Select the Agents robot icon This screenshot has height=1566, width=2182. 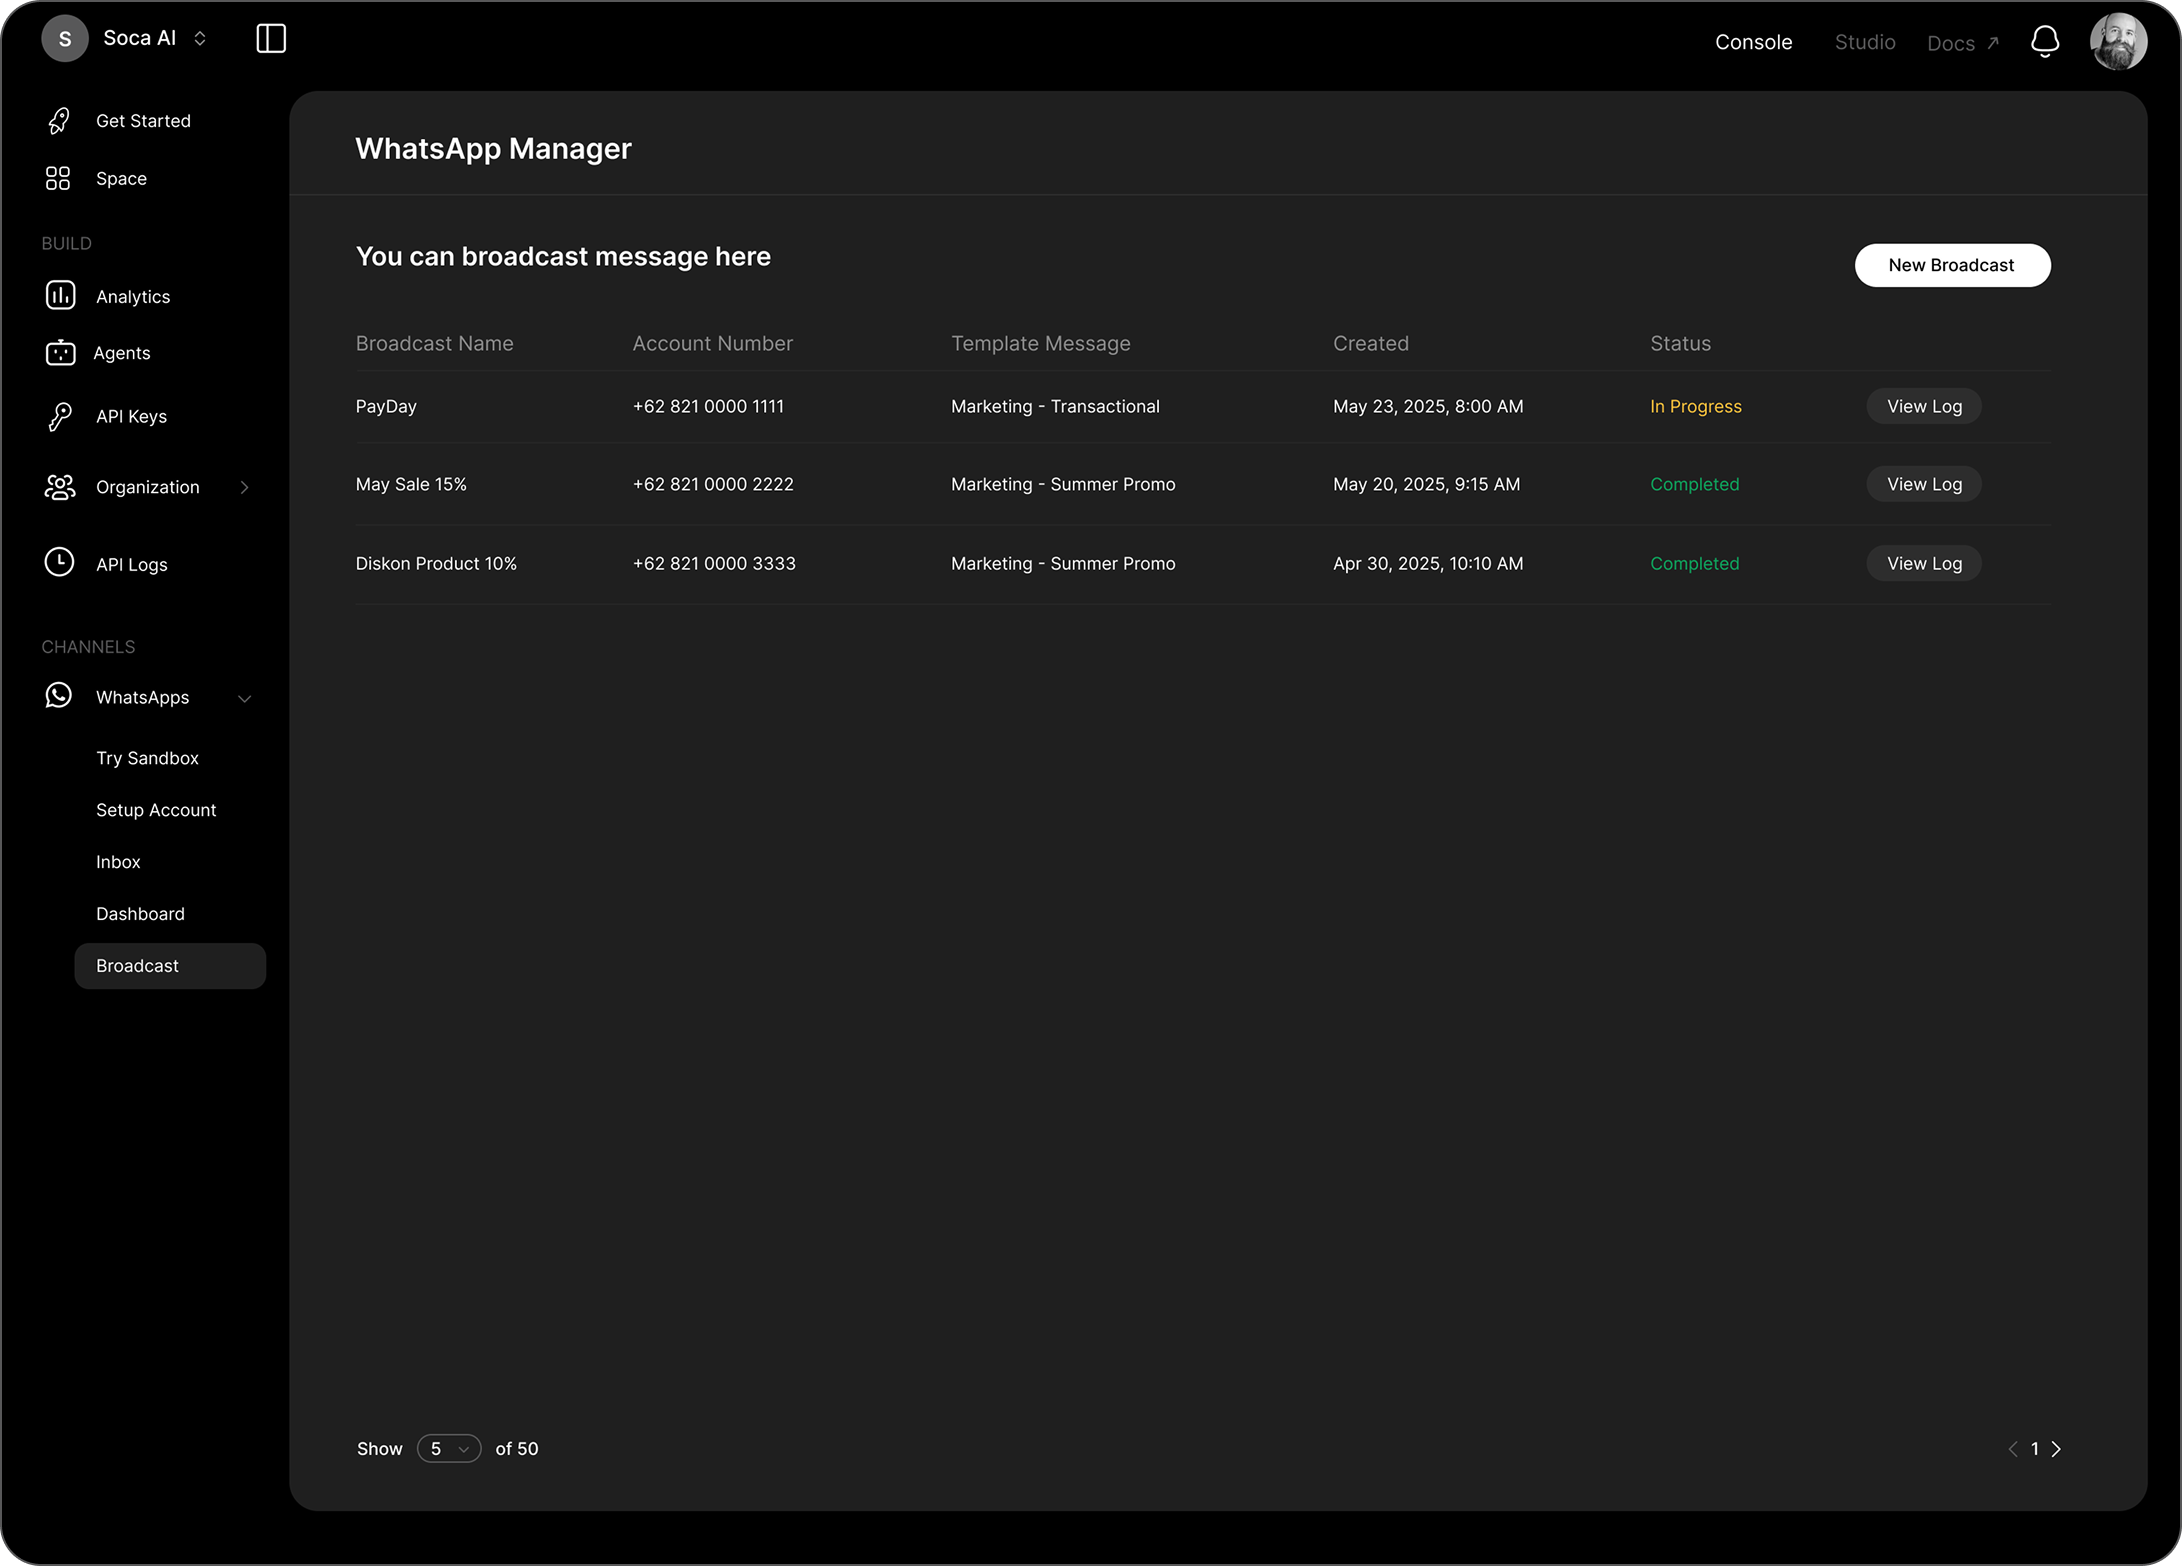(60, 353)
